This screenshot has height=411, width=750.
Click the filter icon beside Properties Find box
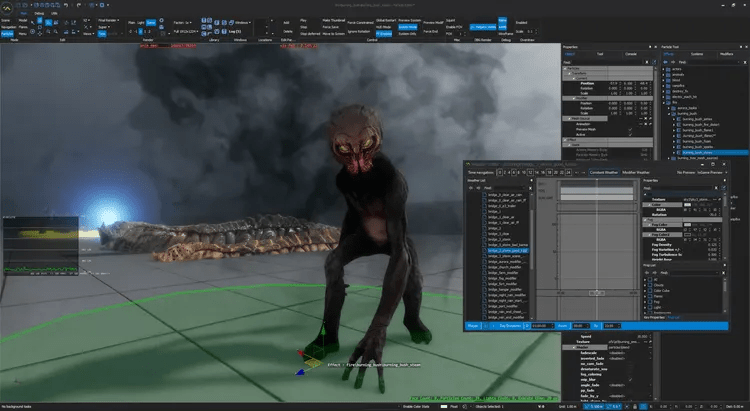coord(654,62)
